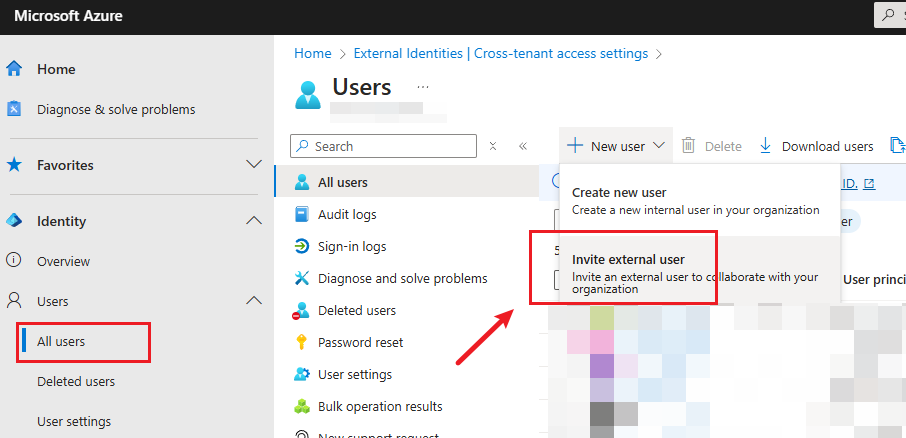Image resolution: width=906 pixels, height=438 pixels.
Task: Click the Users page heading text
Action: (x=362, y=87)
